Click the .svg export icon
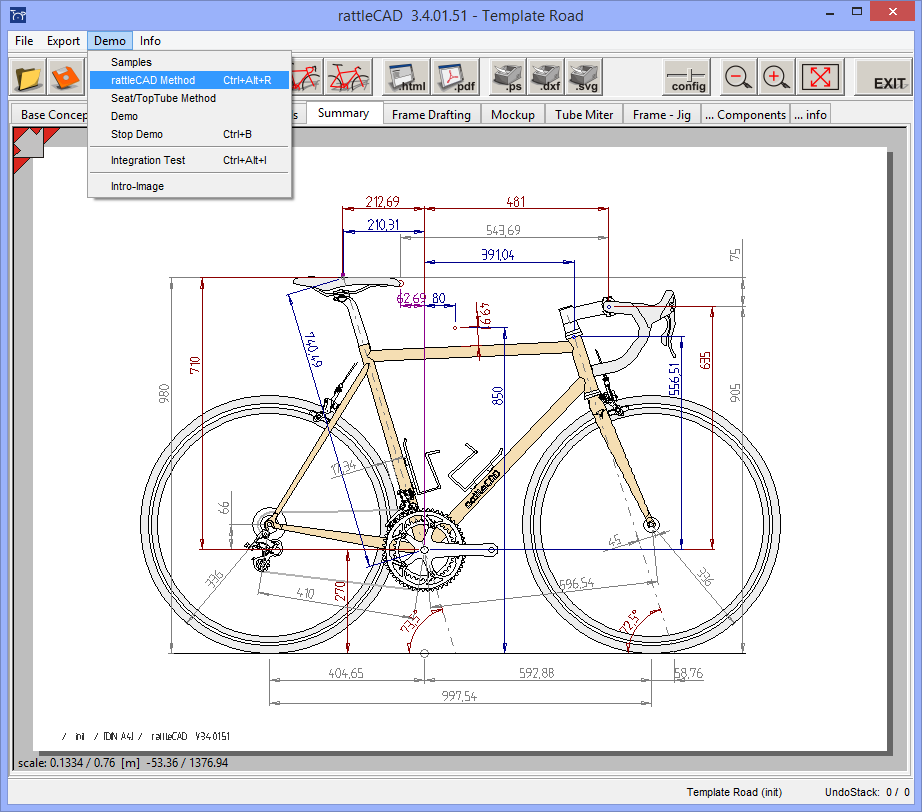 (584, 77)
